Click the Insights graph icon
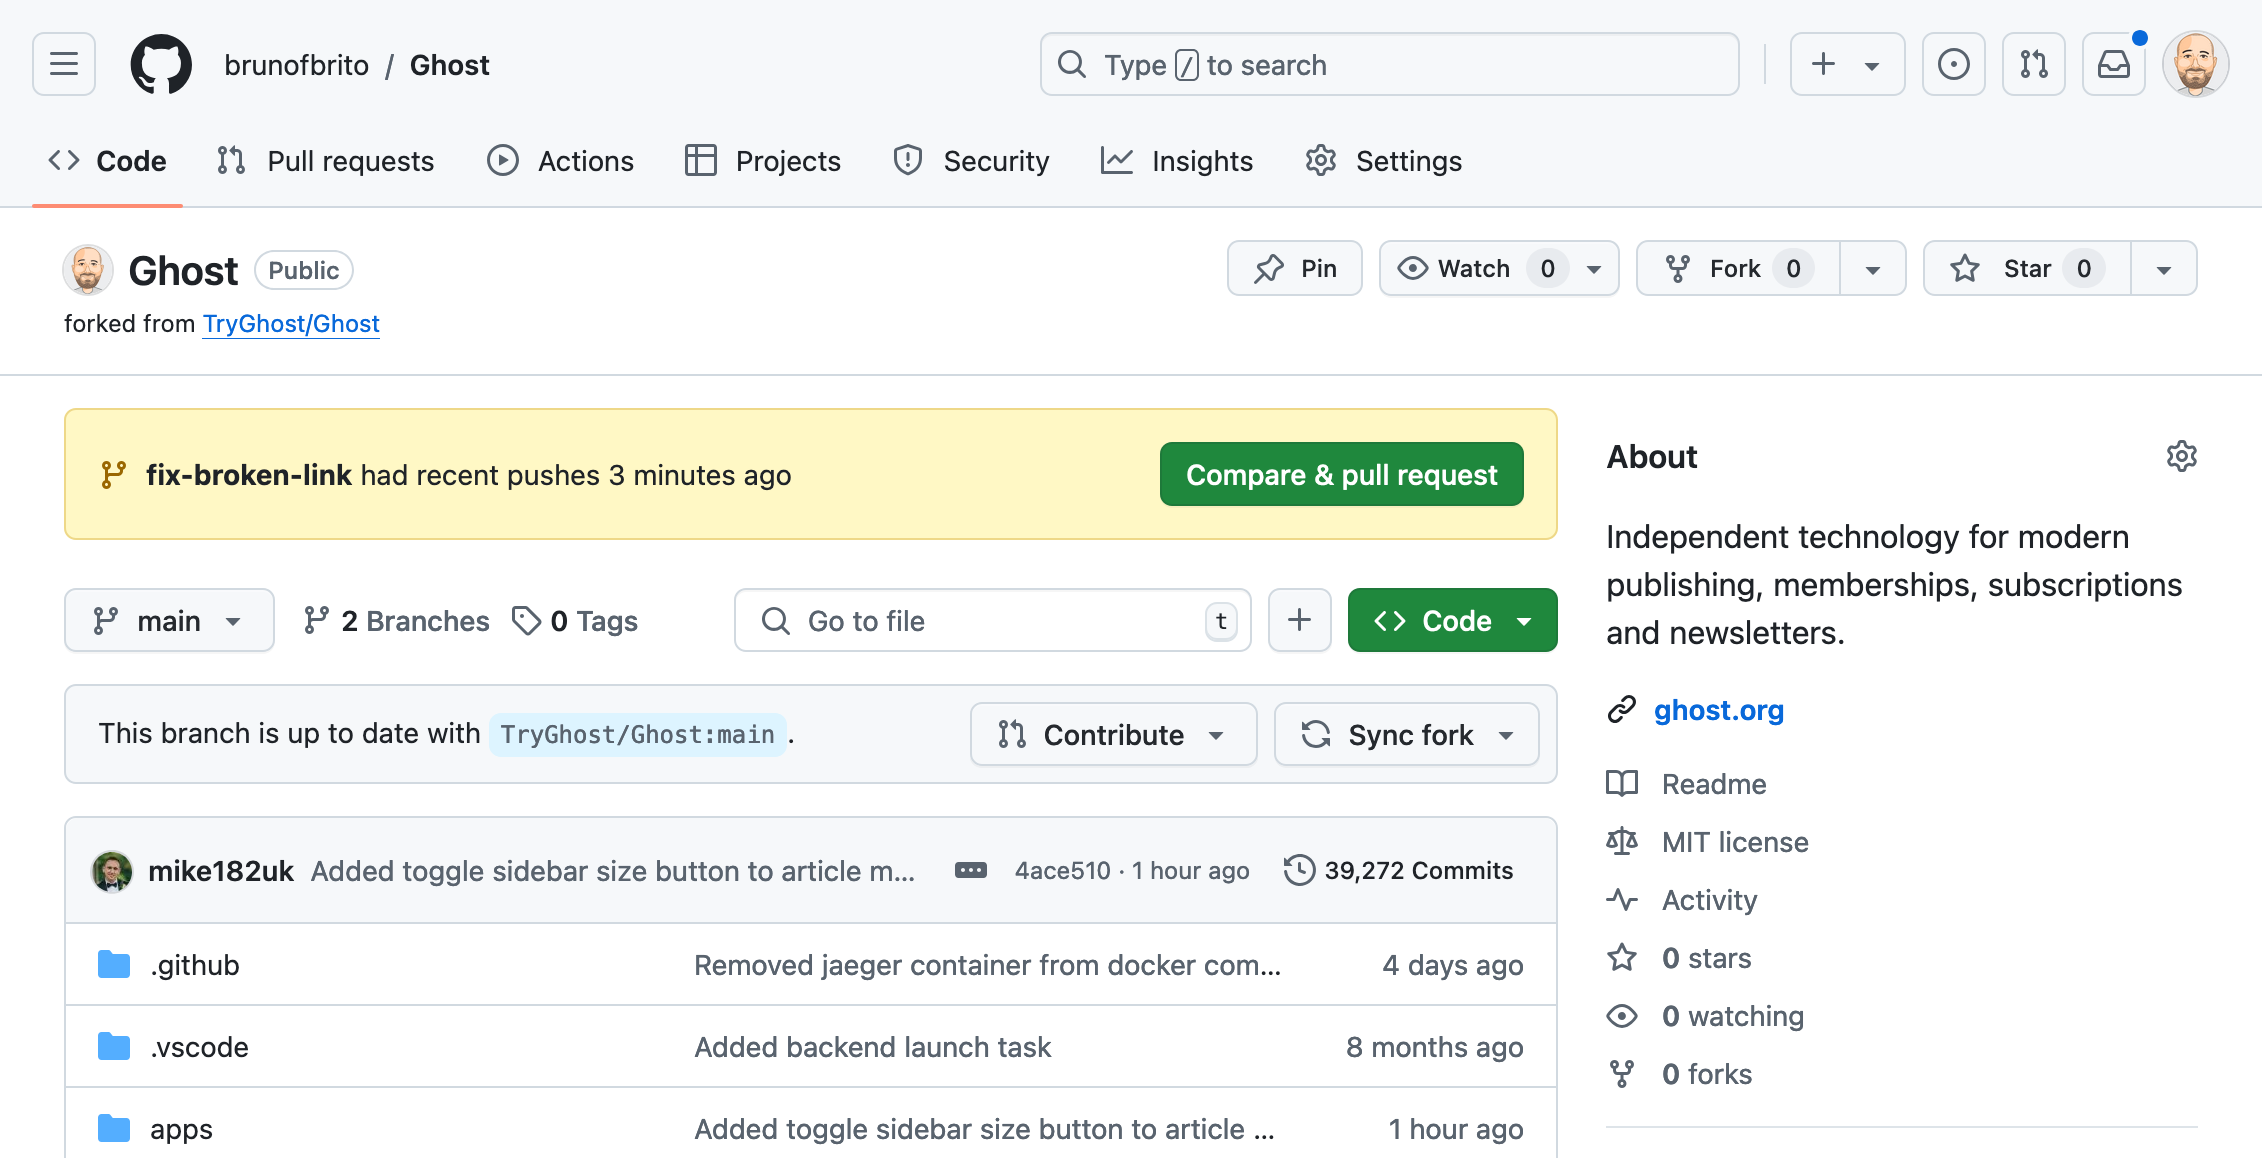Image resolution: width=2262 pixels, height=1158 pixels. [1118, 161]
